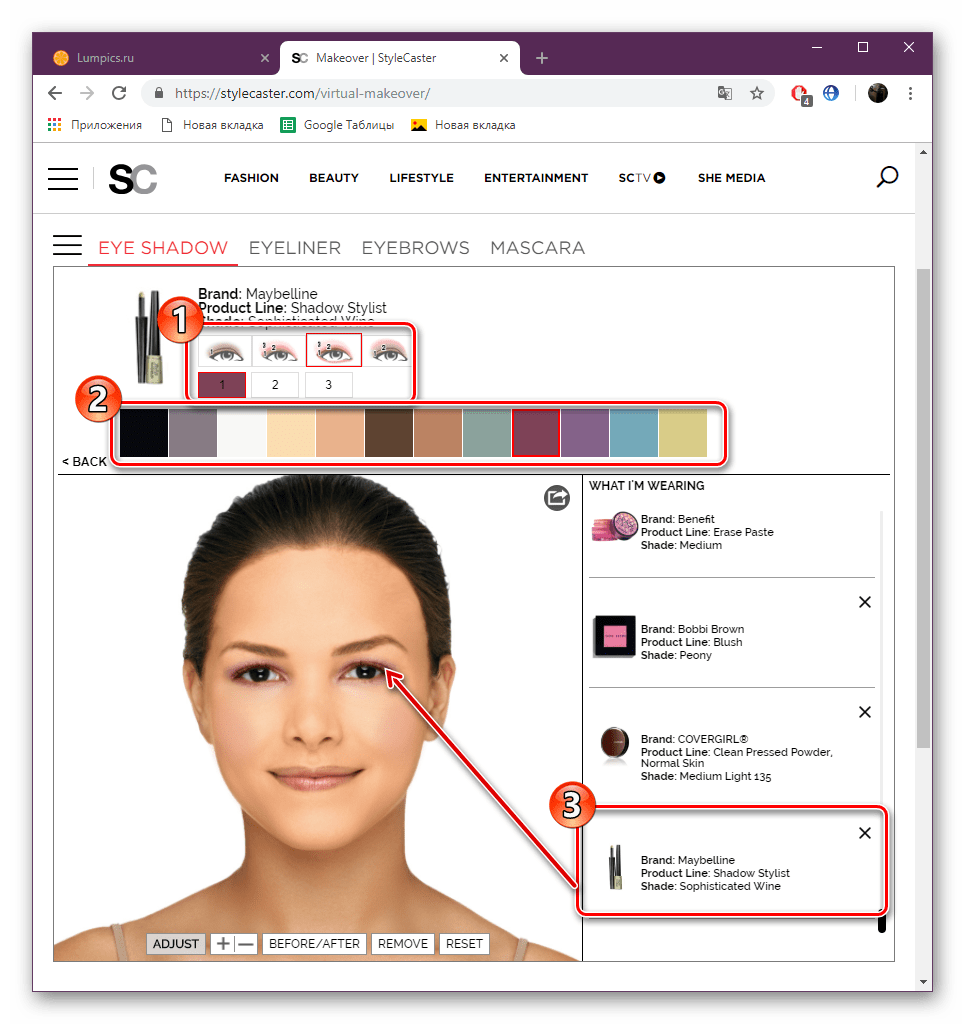Viewport: 965px width, 1024px height.
Task: Select the second eye shadow application style
Action: click(x=278, y=351)
